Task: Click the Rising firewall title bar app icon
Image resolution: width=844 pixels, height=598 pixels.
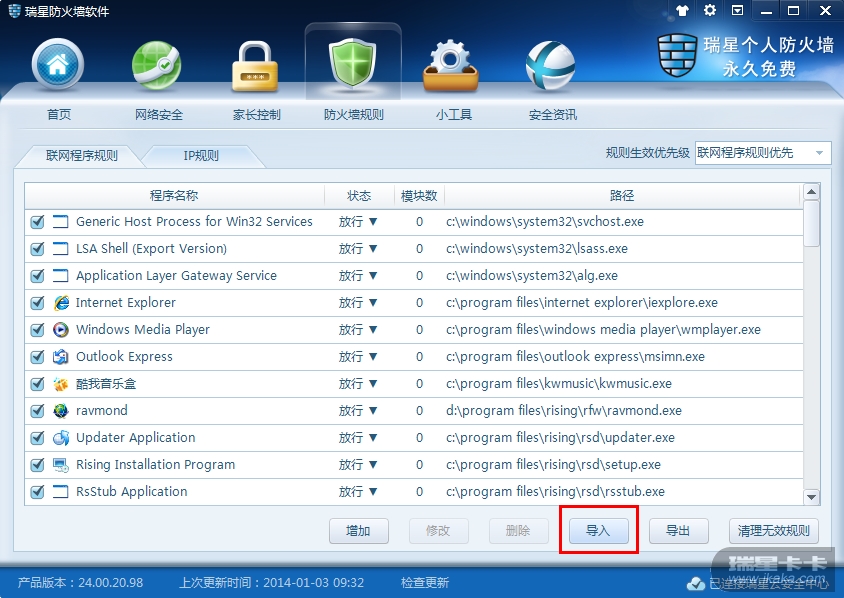Action: (15, 11)
